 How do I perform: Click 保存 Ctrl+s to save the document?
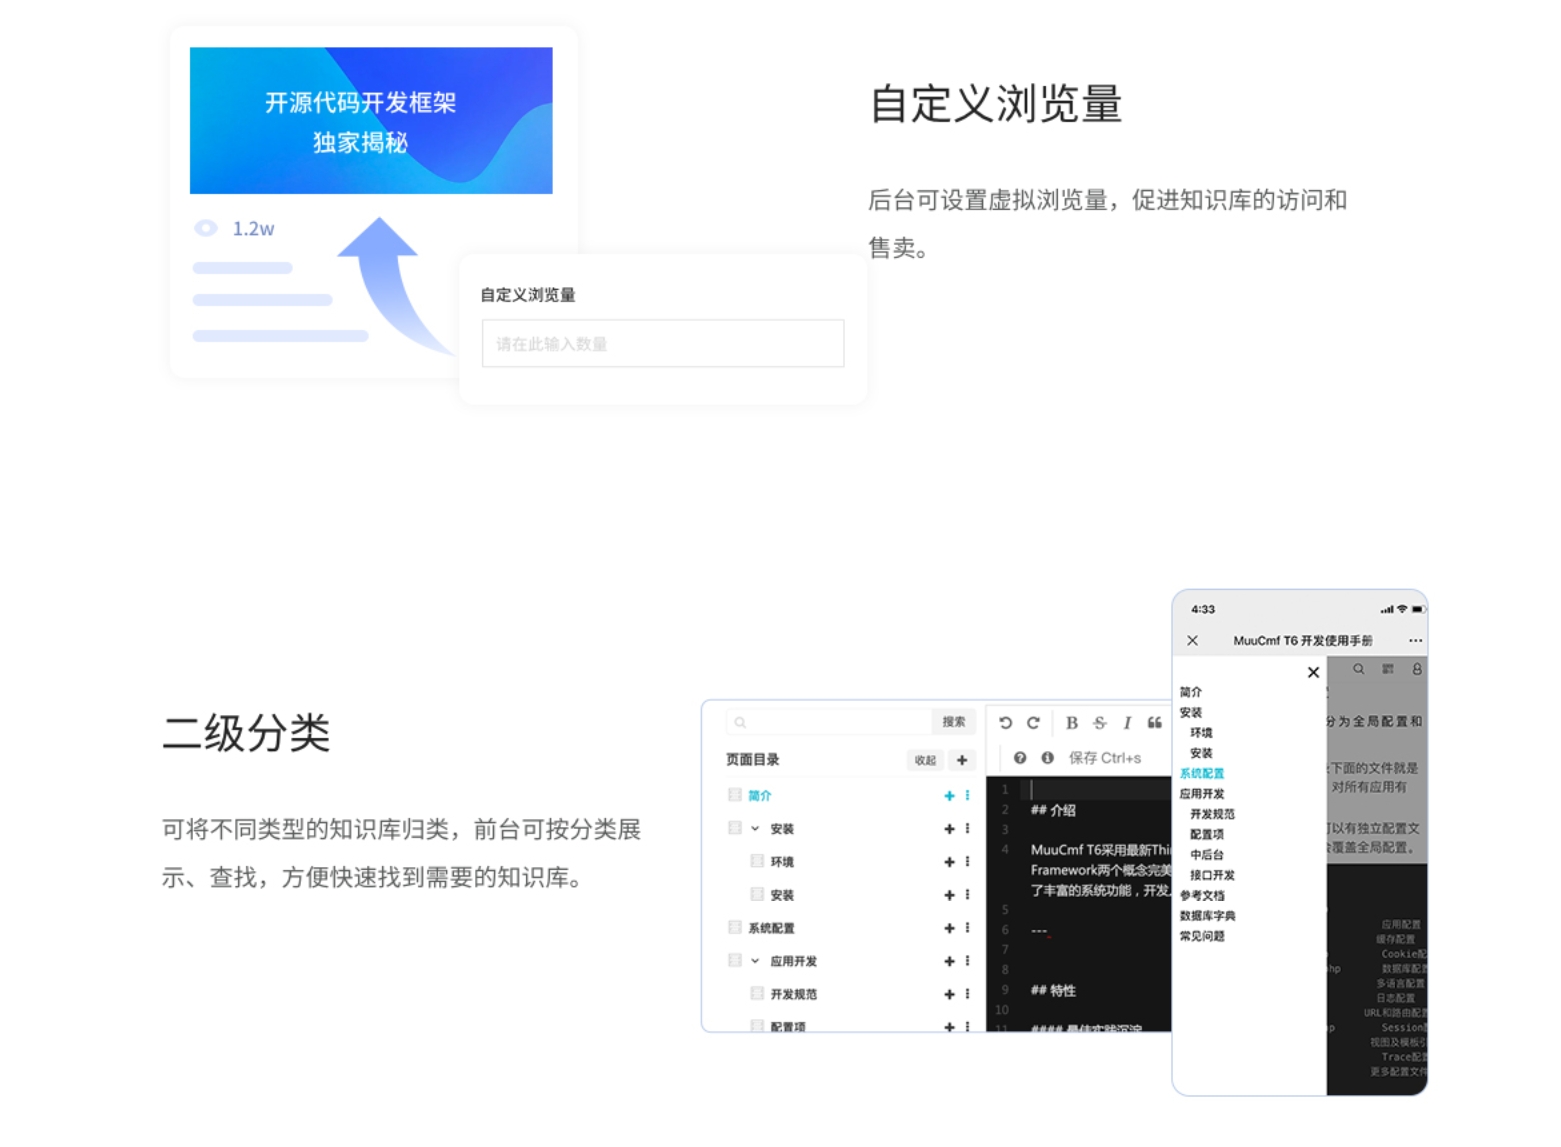1104,758
